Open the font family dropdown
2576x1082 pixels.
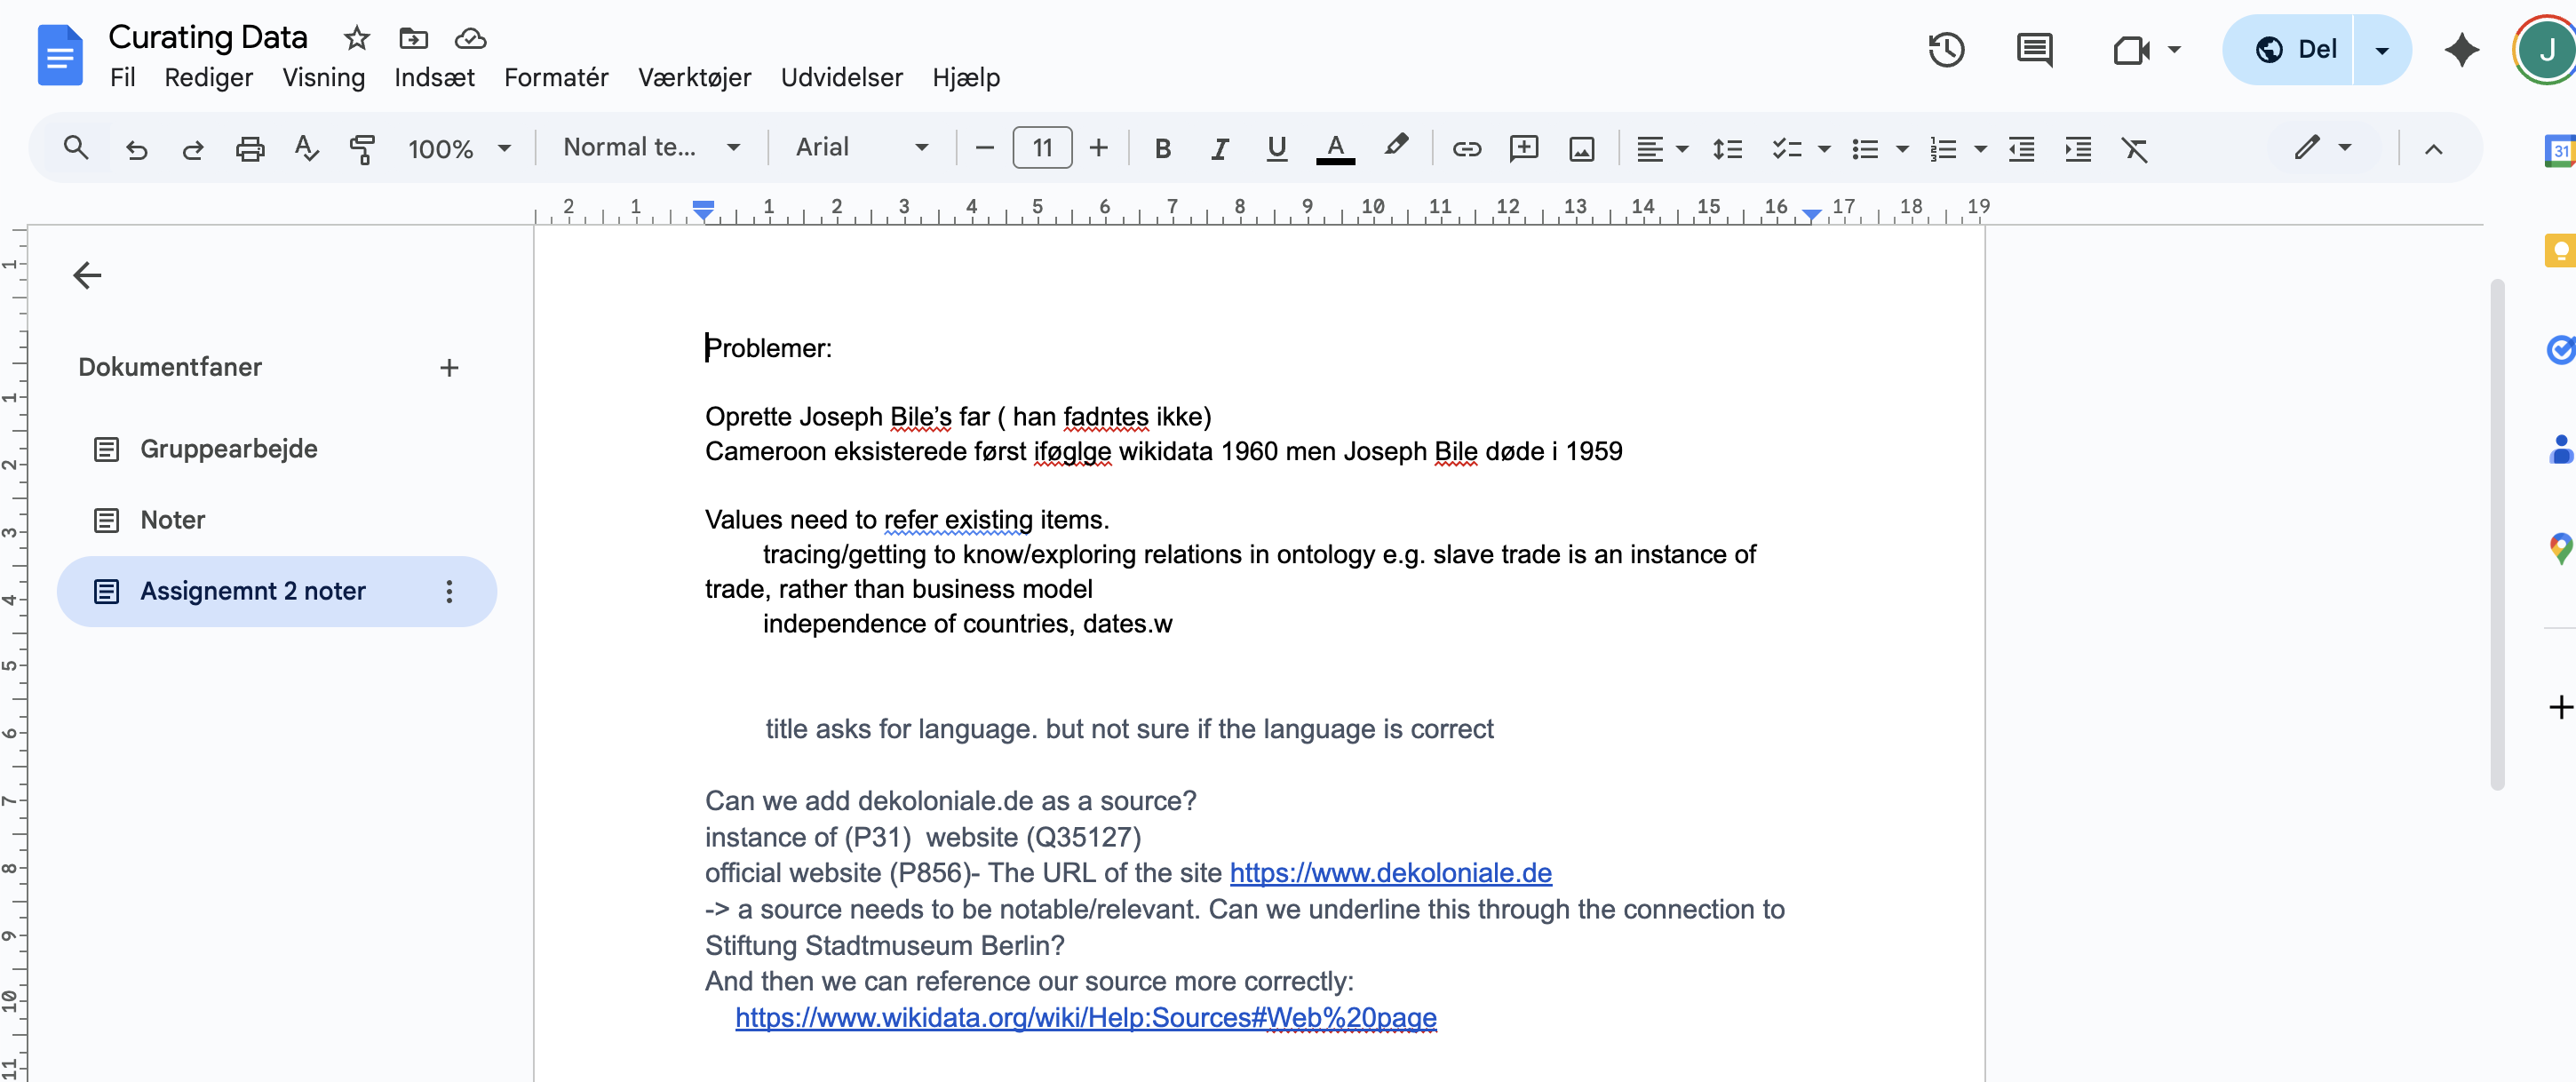click(862, 147)
